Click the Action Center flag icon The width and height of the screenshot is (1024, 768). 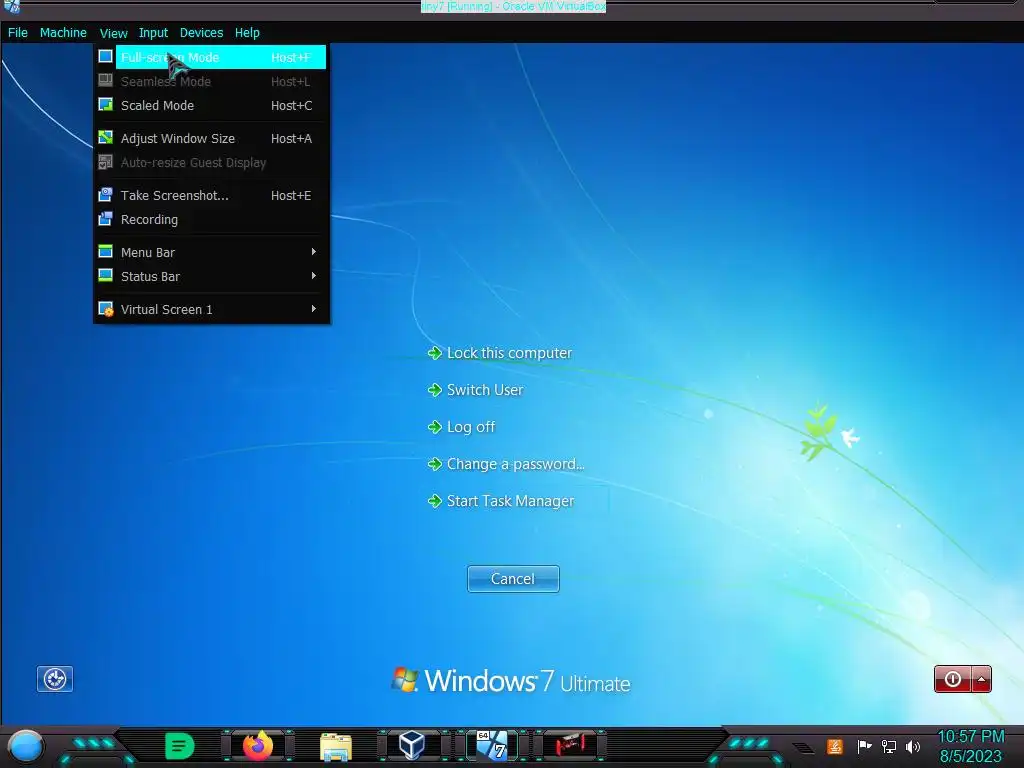865,746
